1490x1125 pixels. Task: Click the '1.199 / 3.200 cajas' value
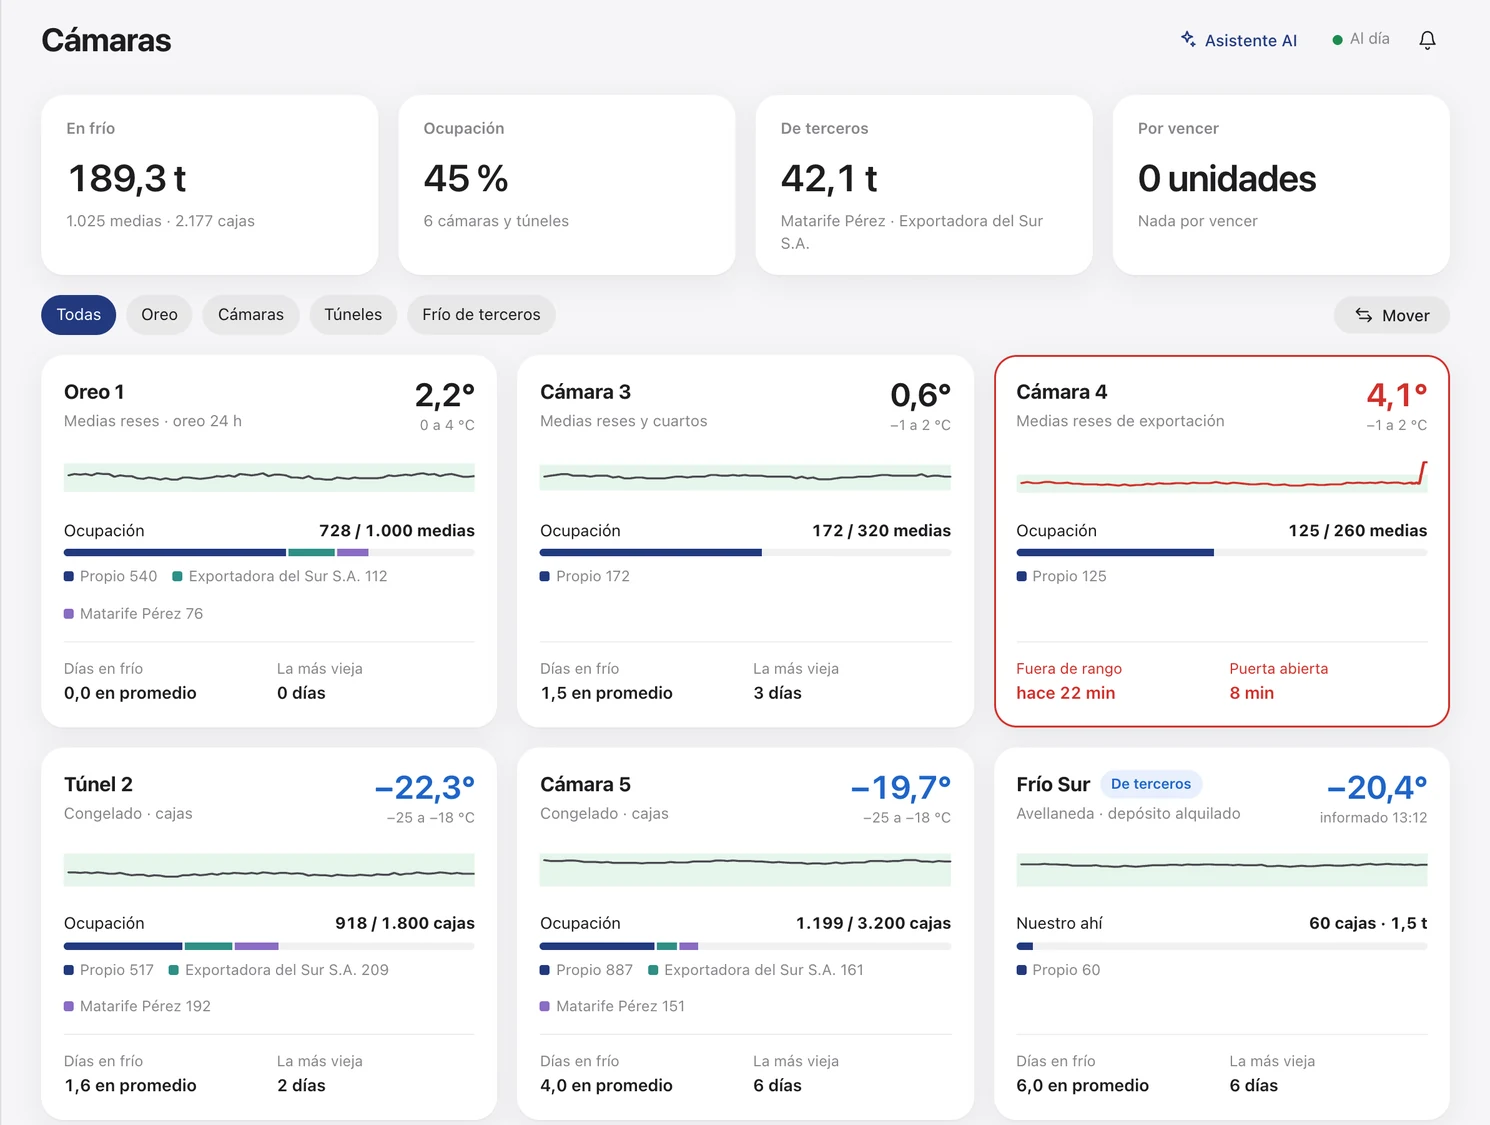pos(873,924)
